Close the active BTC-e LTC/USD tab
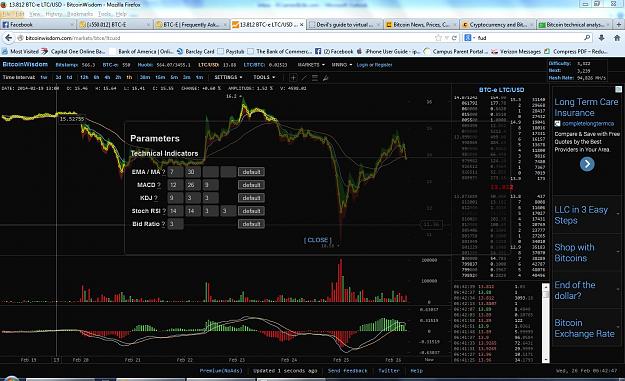 (302, 25)
